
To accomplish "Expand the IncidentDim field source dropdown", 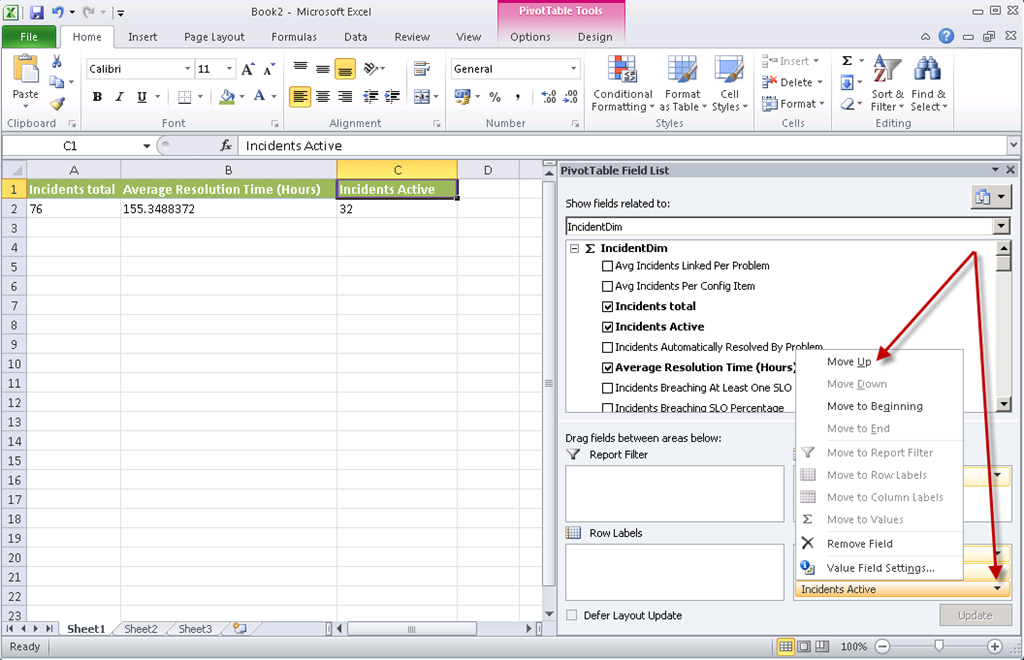I will (1002, 227).
